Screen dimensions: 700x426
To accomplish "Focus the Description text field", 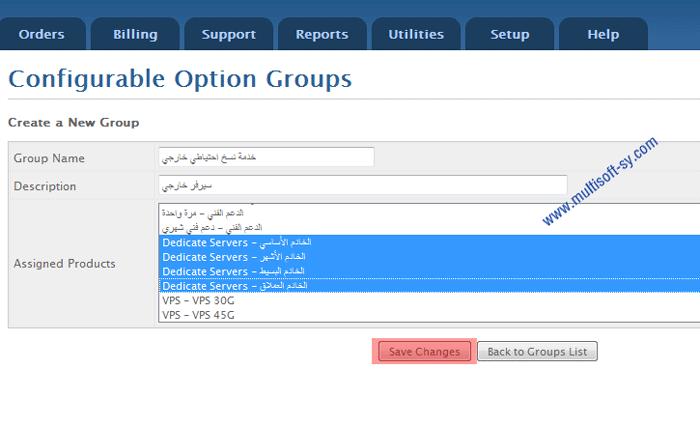I will 363,185.
